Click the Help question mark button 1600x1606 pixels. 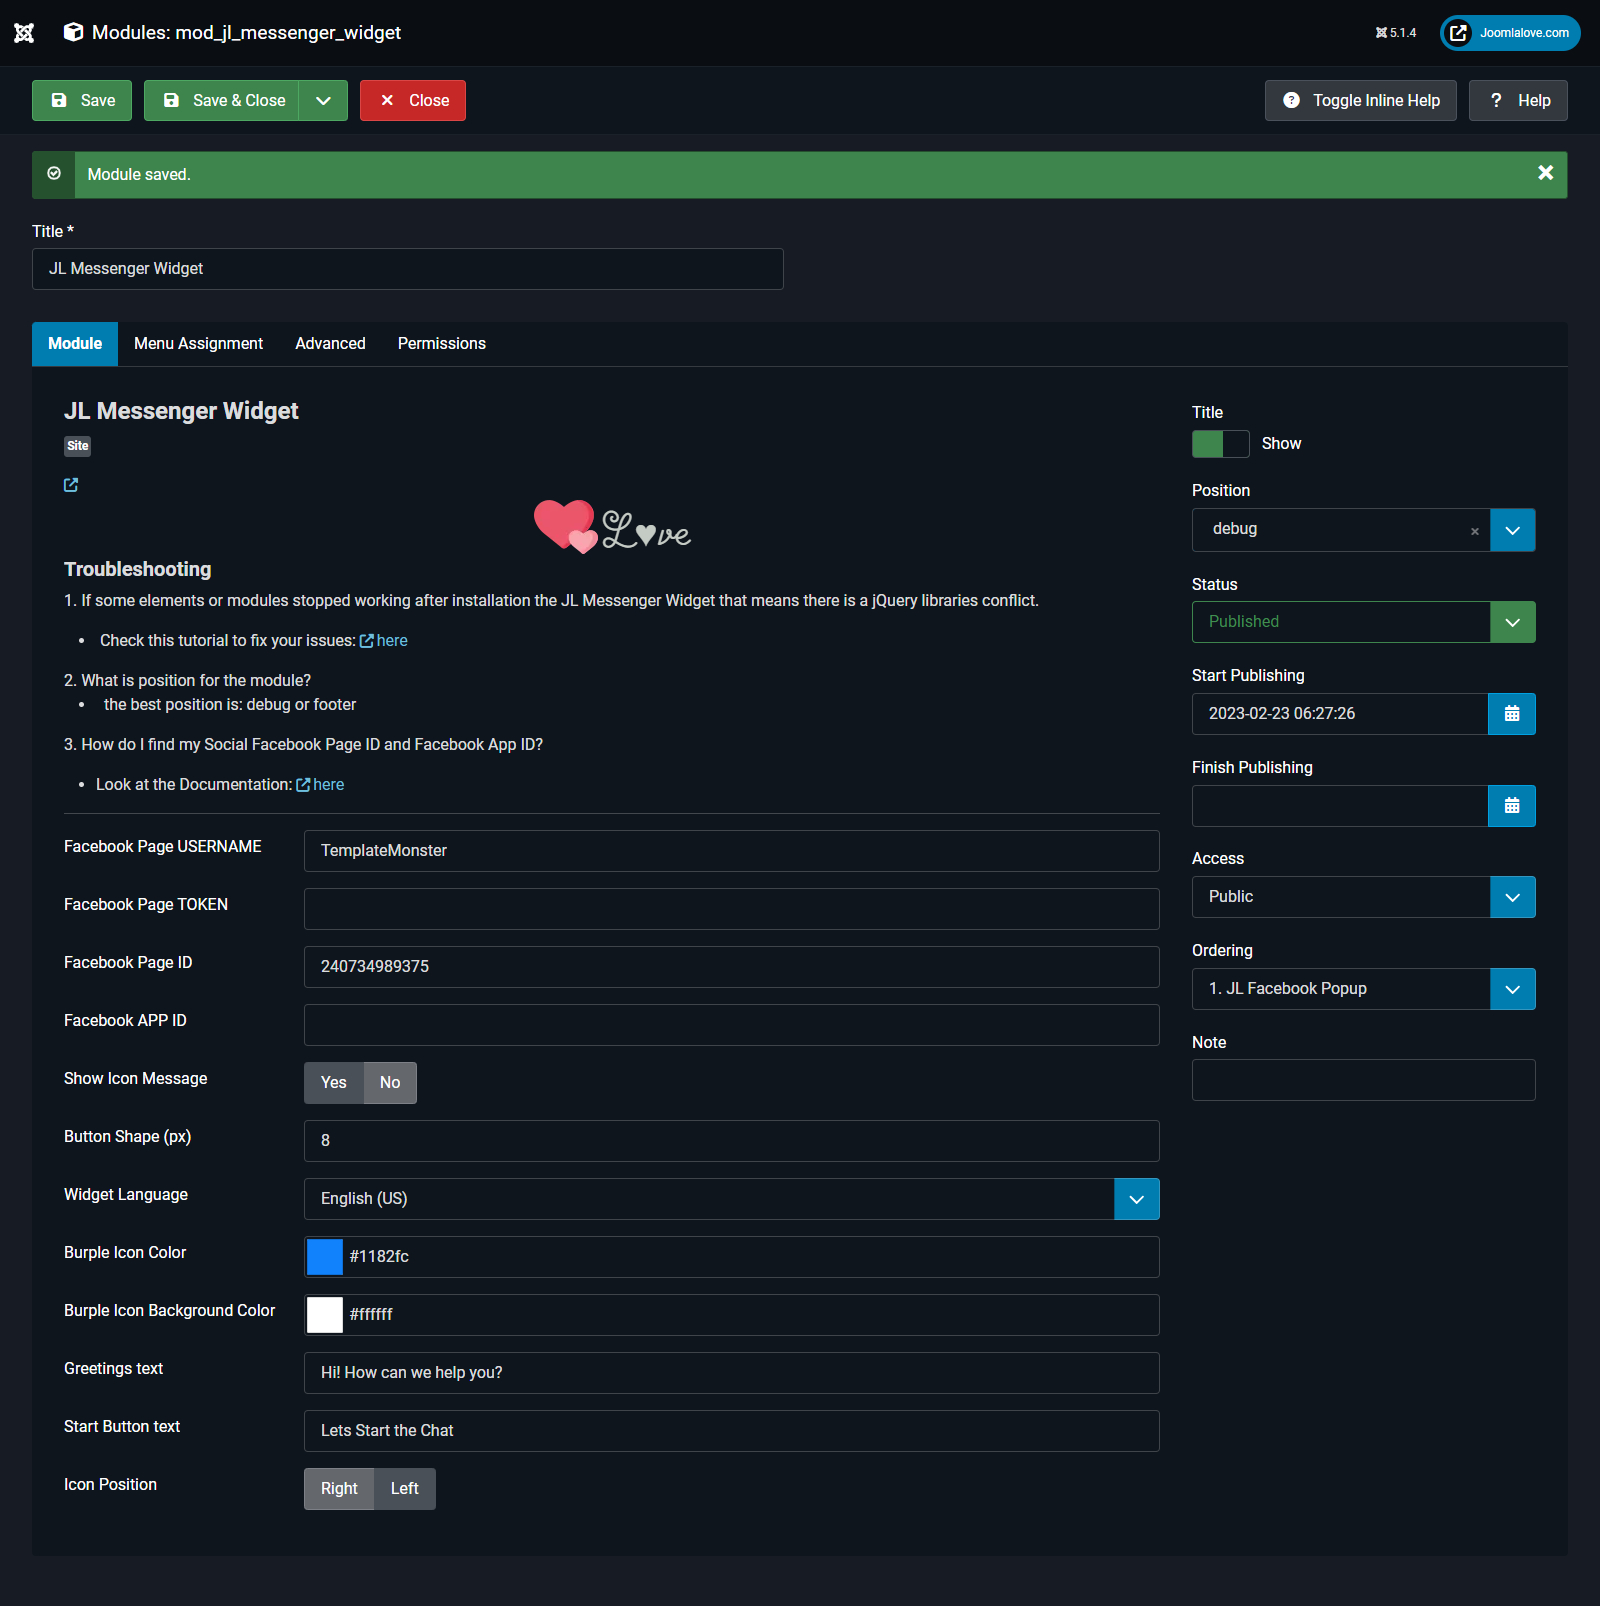1517,101
